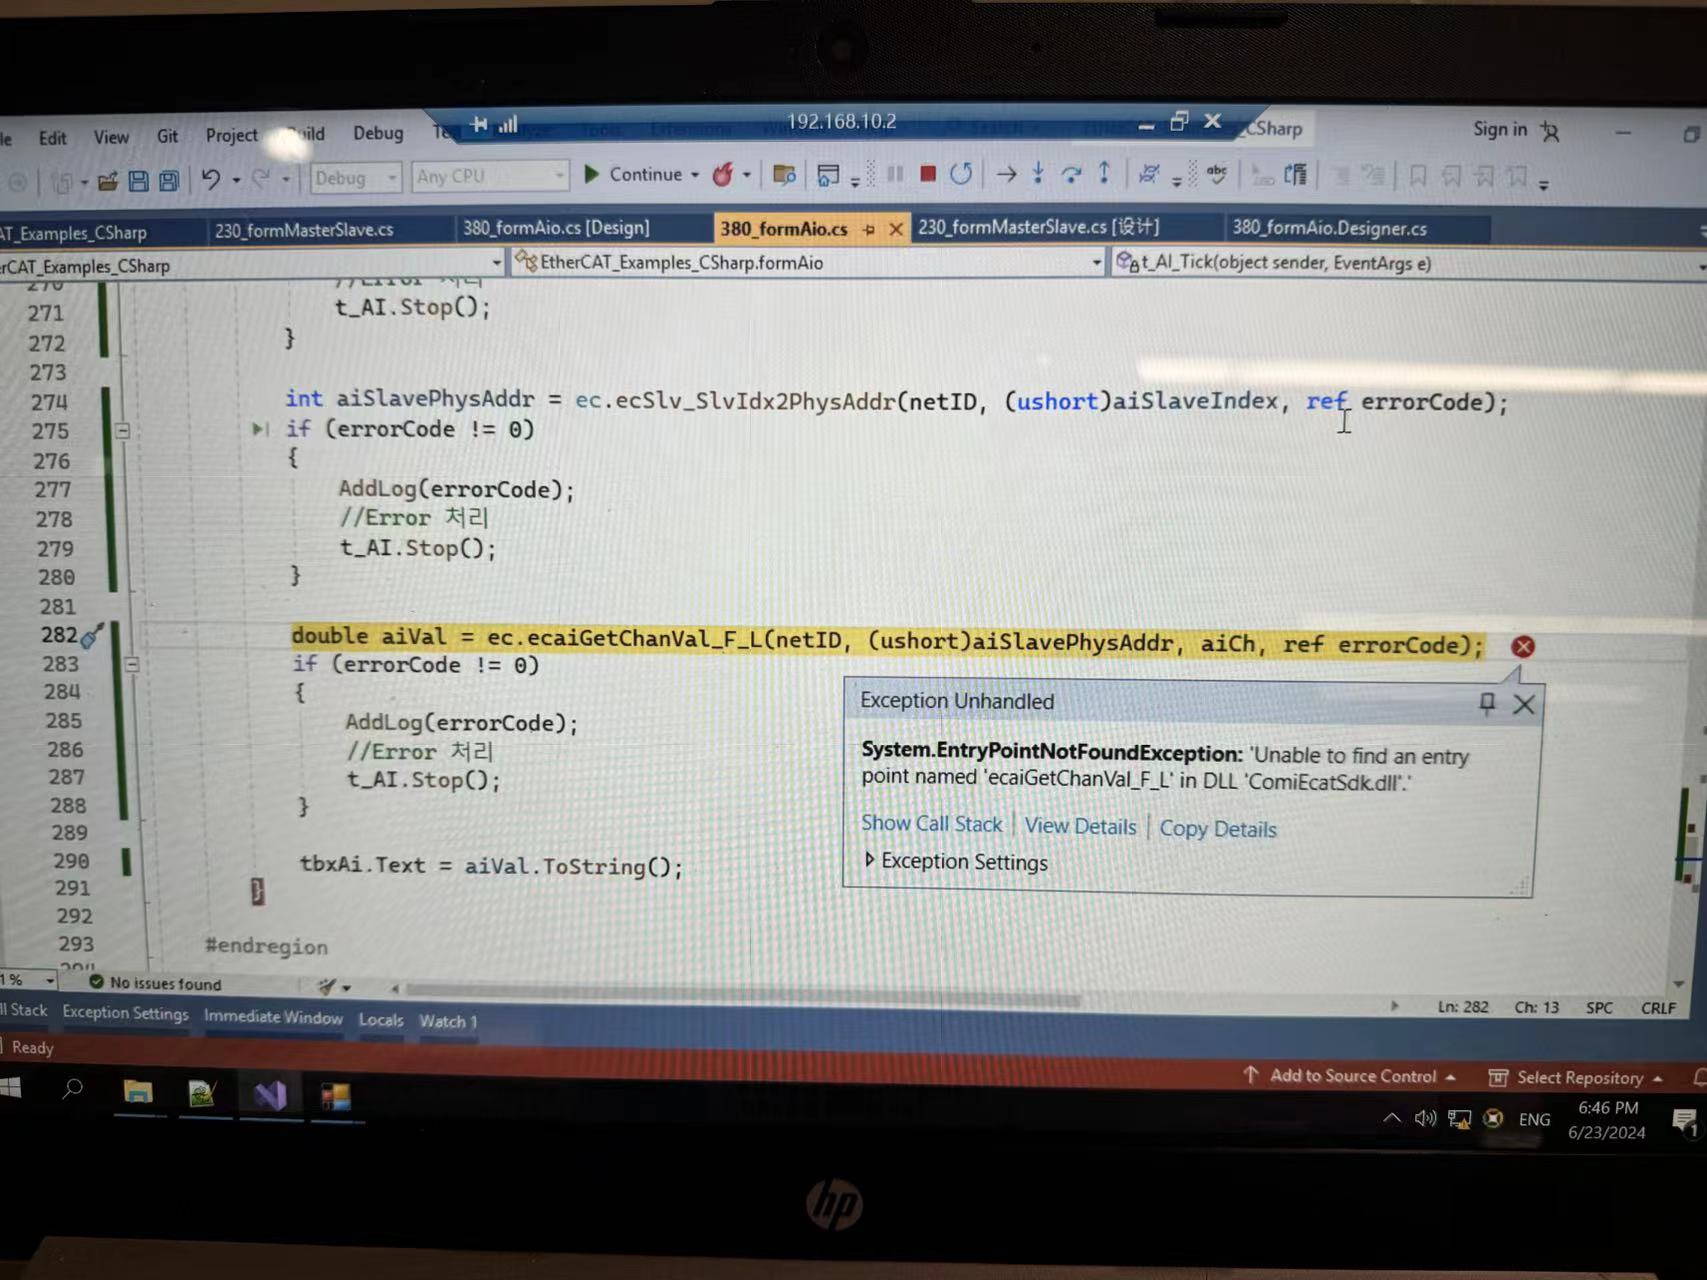Toggle the remote desktop bar pin
The height and width of the screenshot is (1280, 1707).
tap(480, 124)
